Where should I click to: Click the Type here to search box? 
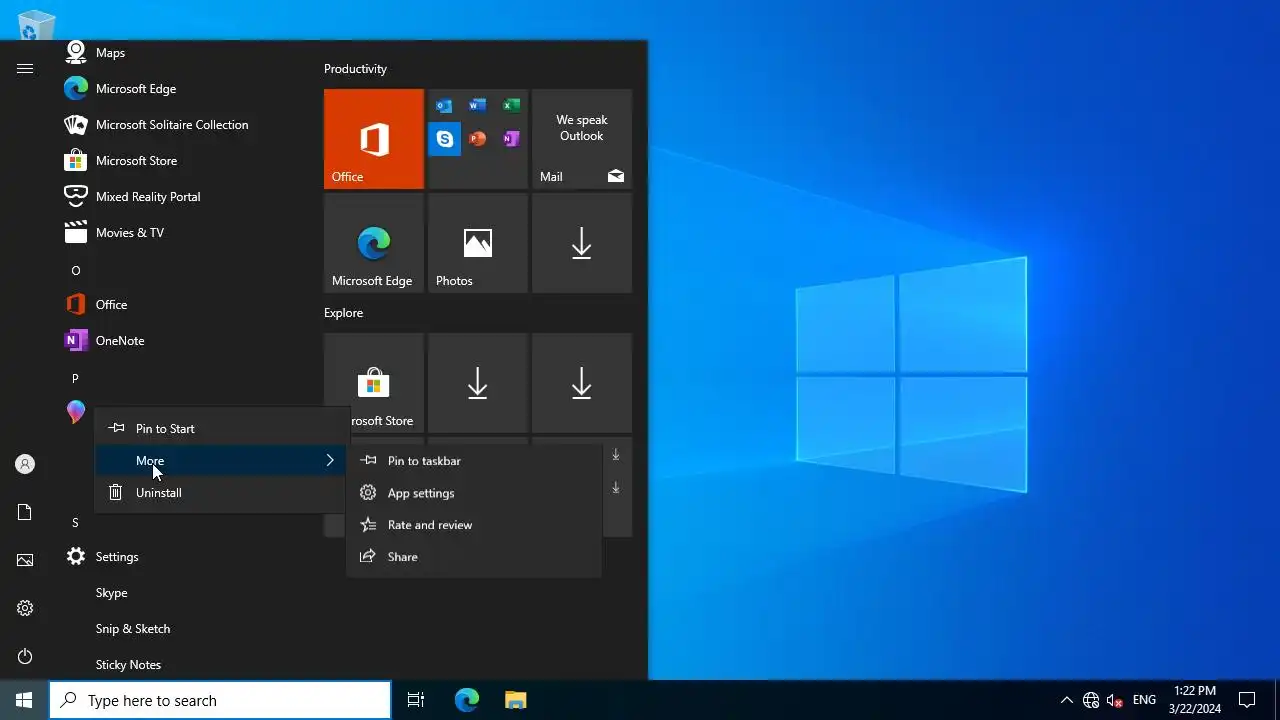pos(220,700)
